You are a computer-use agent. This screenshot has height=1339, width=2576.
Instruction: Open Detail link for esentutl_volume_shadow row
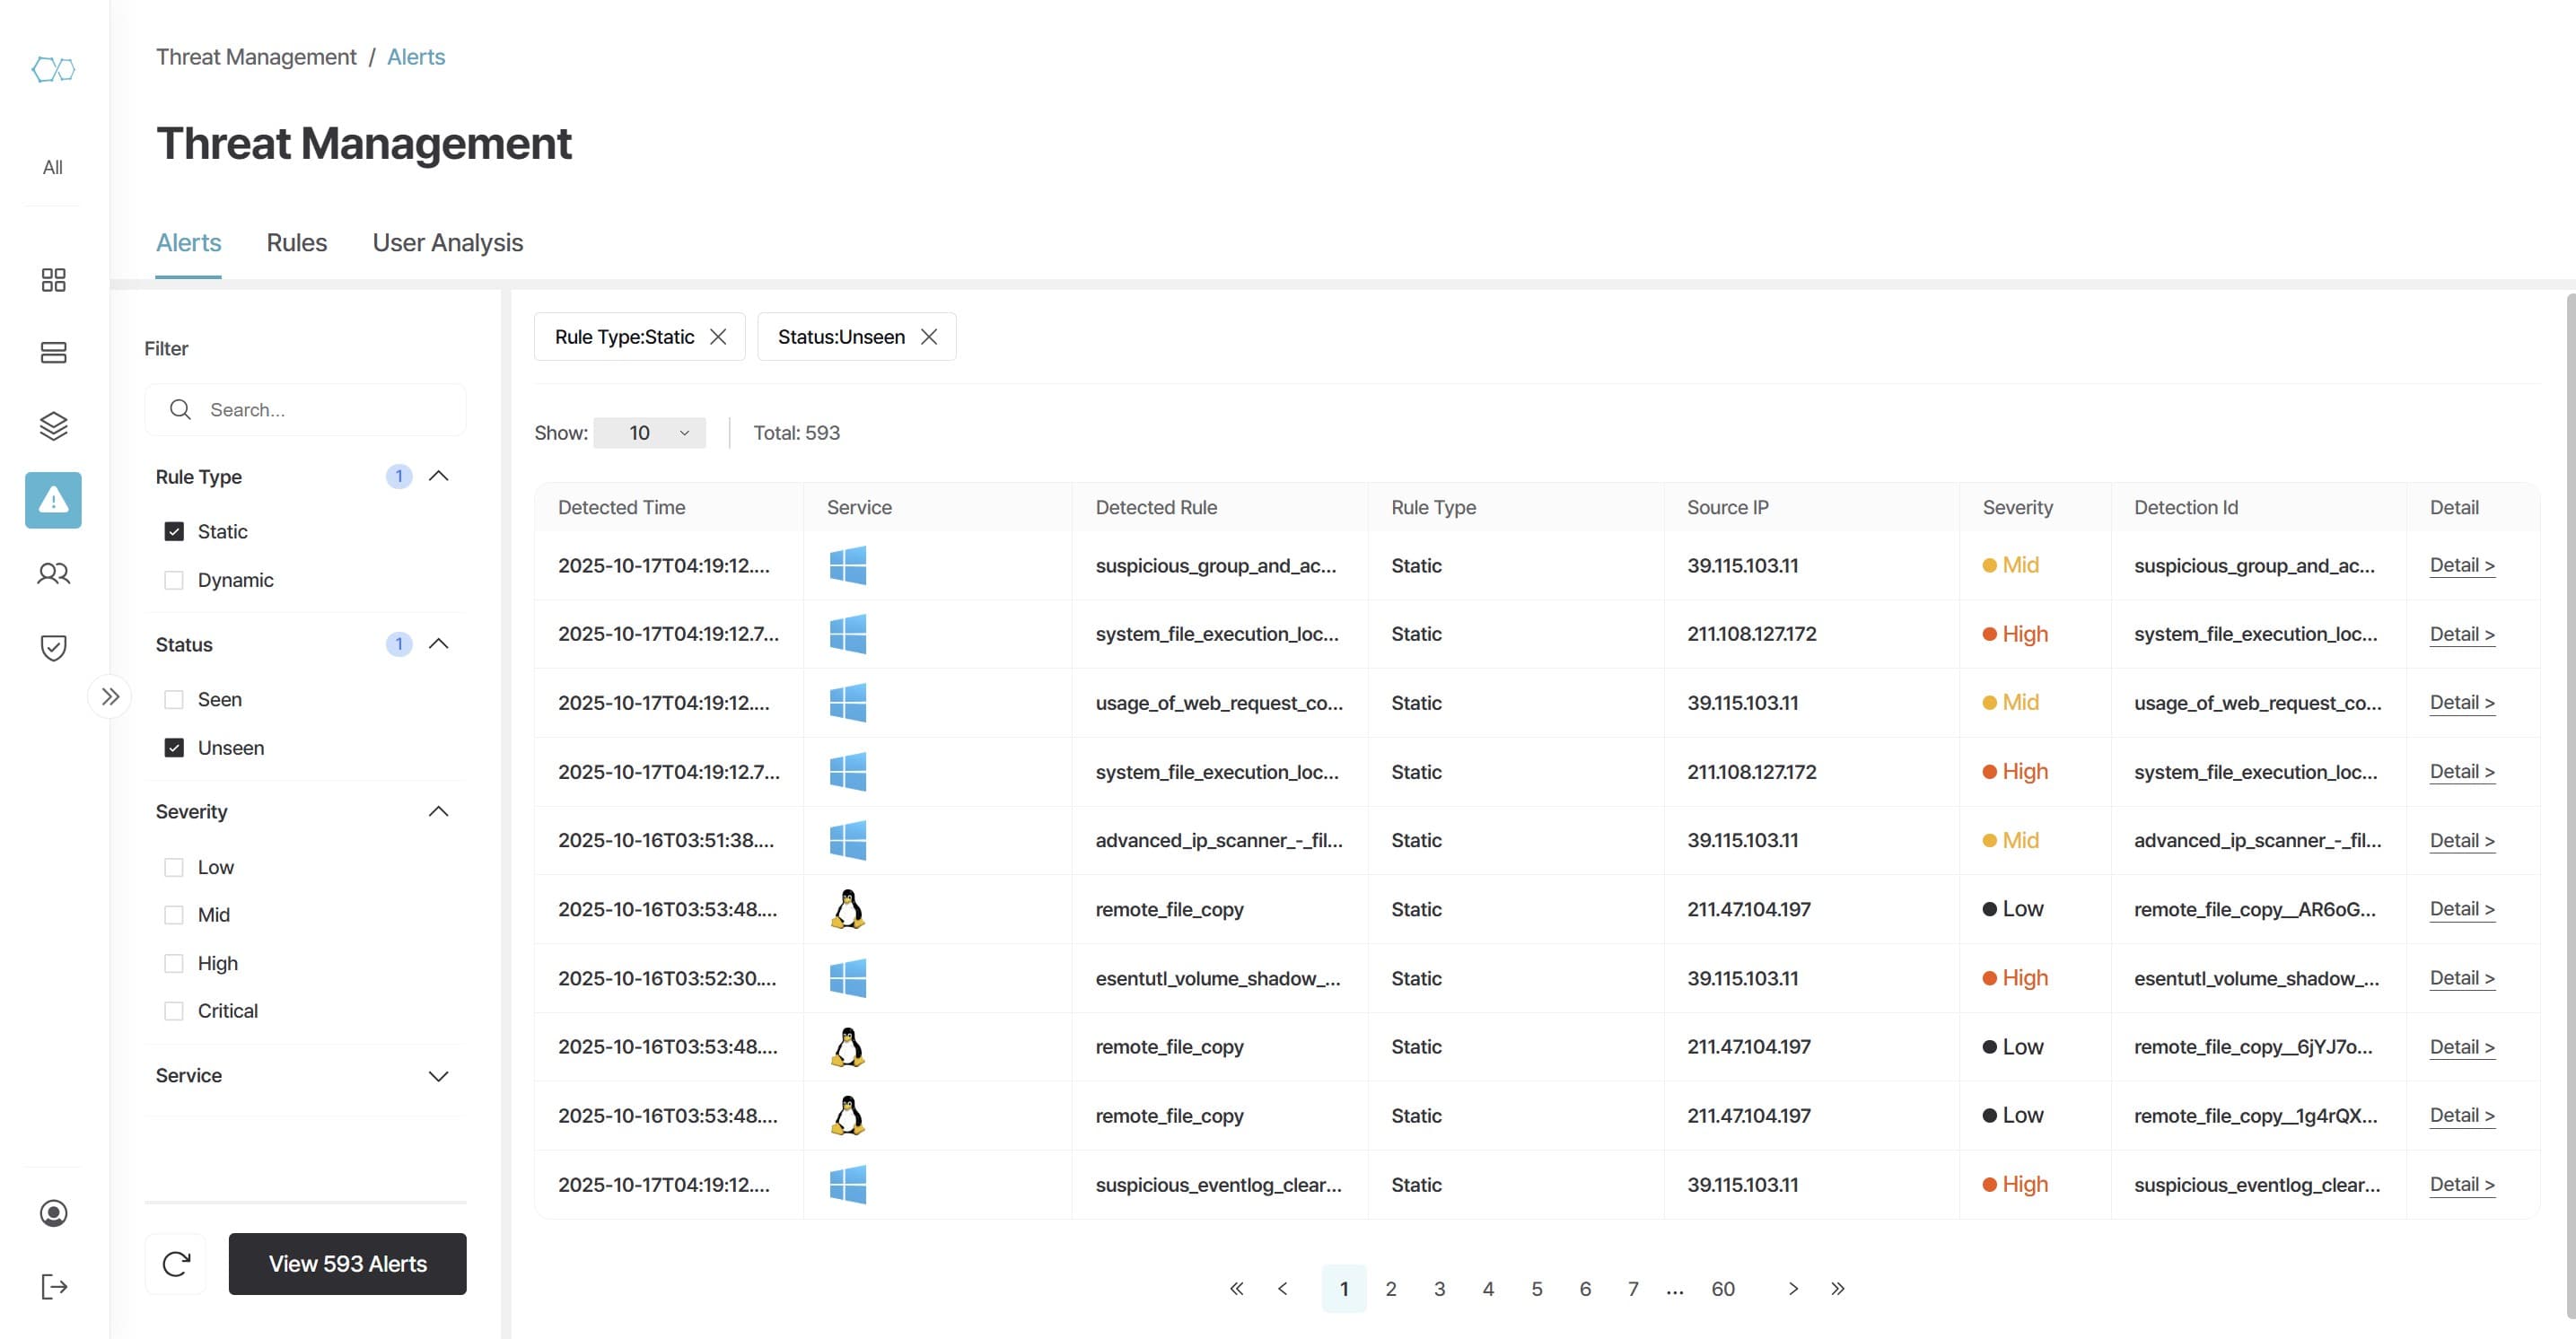2461,978
